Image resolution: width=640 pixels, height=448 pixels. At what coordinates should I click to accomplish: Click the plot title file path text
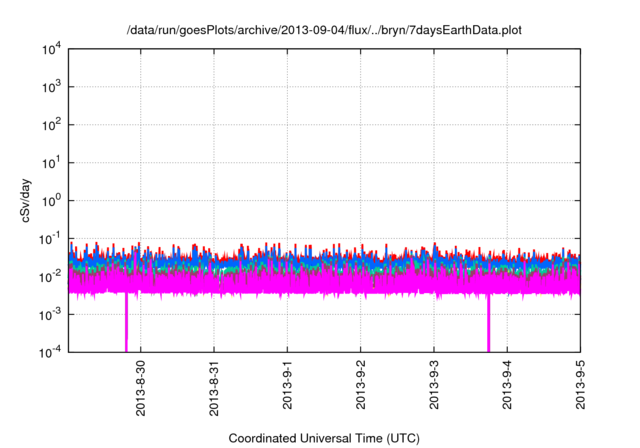point(324,30)
